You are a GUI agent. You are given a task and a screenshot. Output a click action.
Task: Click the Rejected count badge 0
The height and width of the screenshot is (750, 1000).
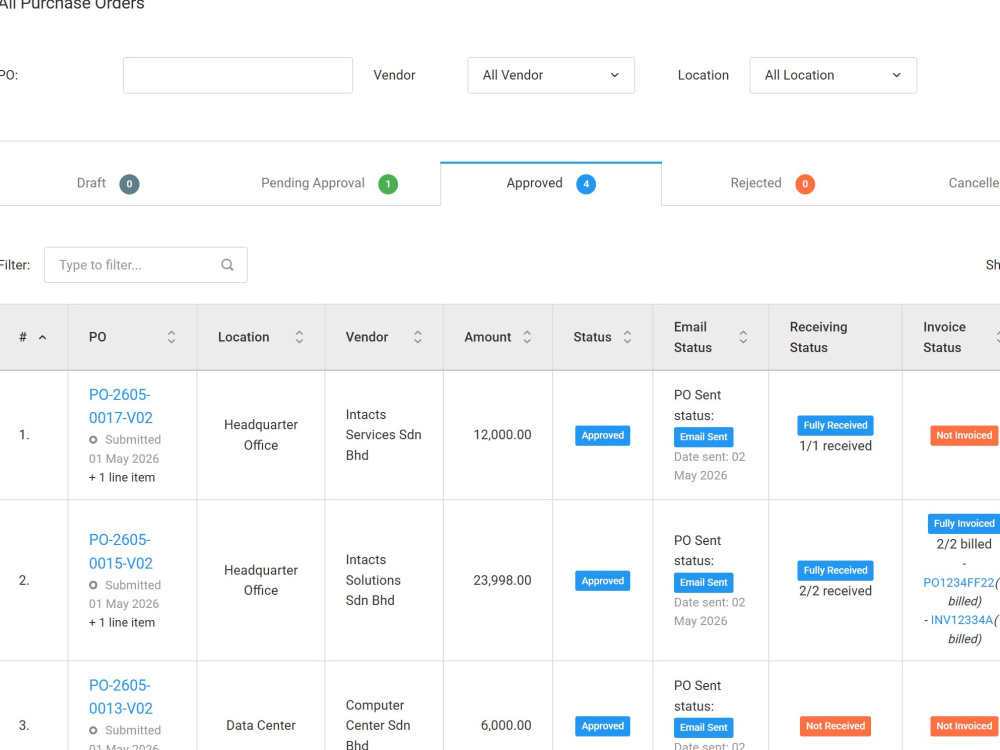point(805,184)
